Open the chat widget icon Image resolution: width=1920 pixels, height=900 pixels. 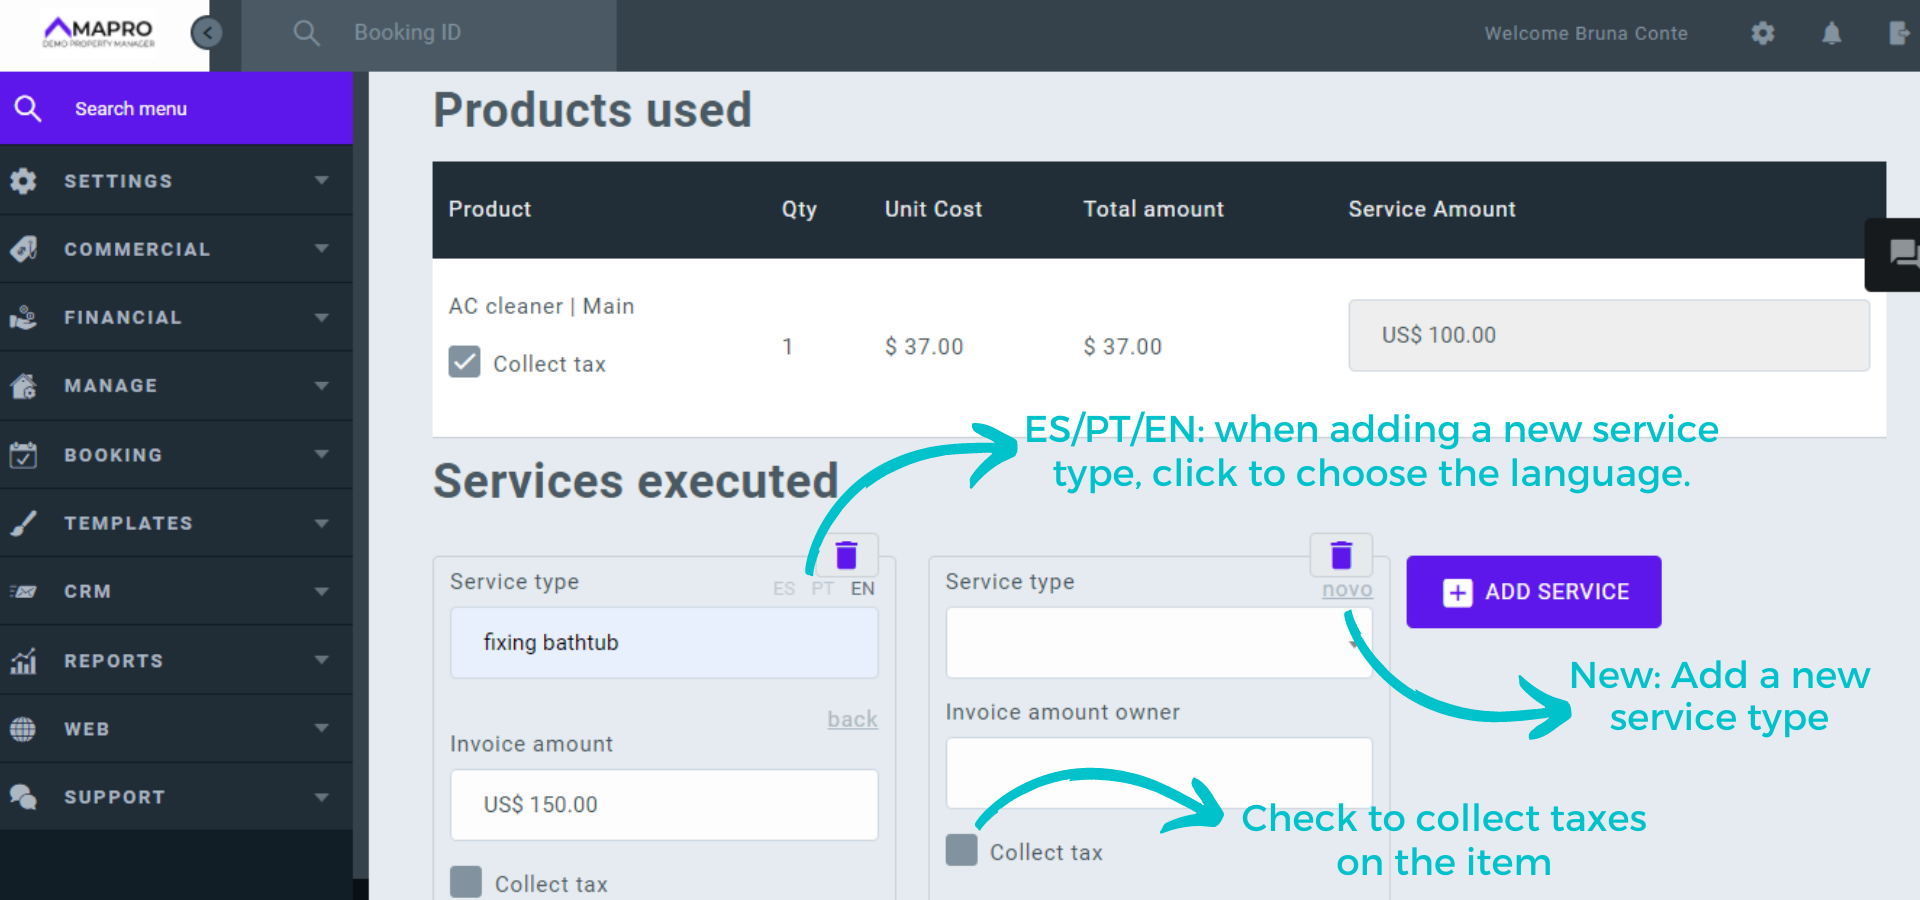pyautogui.click(x=1902, y=253)
